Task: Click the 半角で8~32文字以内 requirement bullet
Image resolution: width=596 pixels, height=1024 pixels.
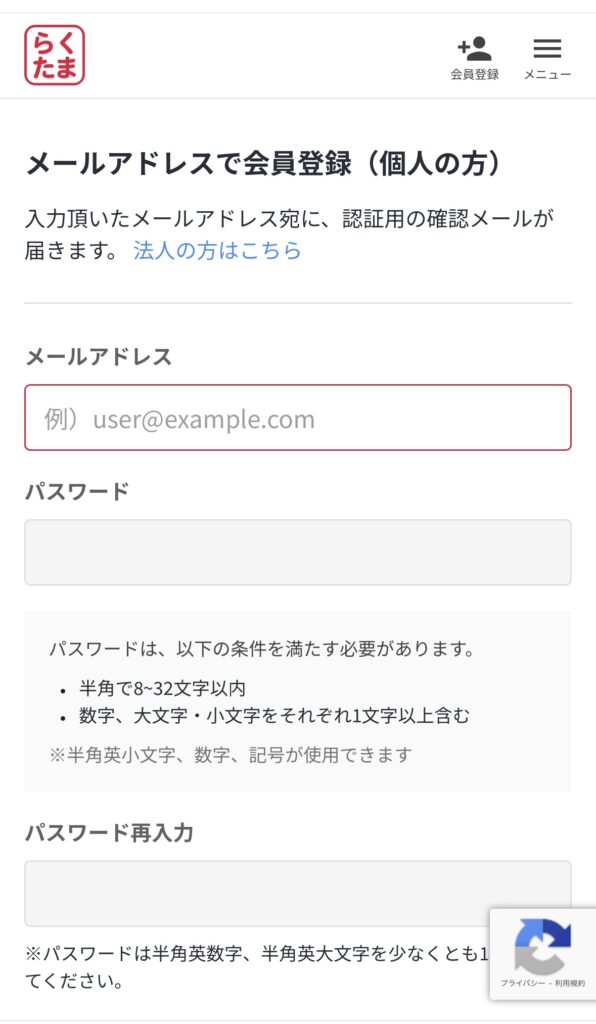Action: pos(163,688)
